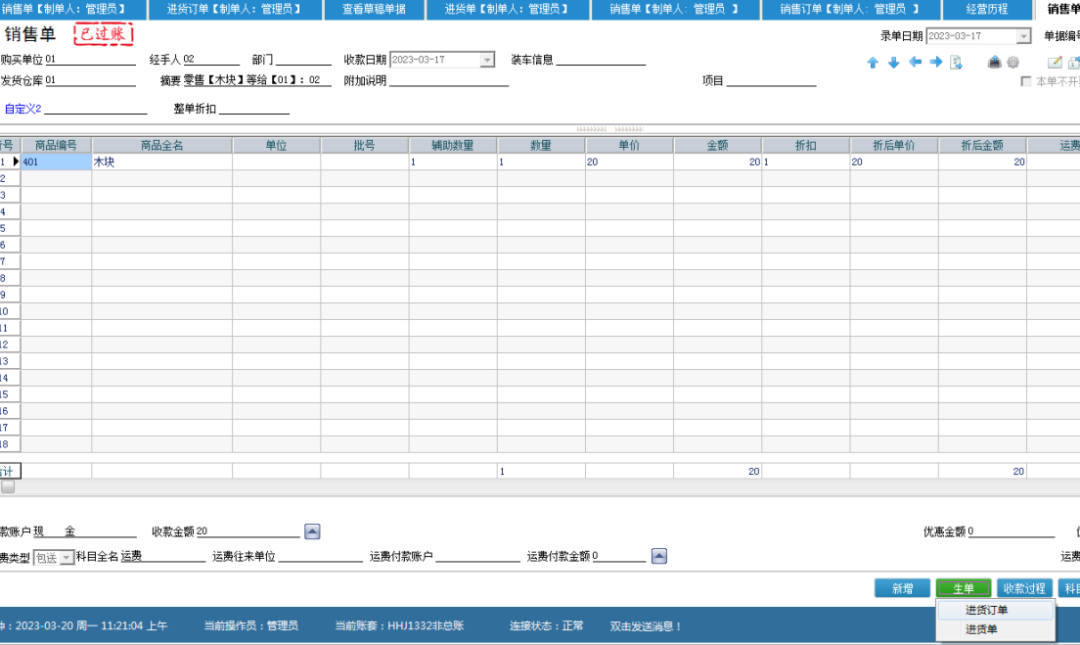
Task: Click 当前操作员:管理员 in status bar
Action: pyautogui.click(x=251, y=626)
